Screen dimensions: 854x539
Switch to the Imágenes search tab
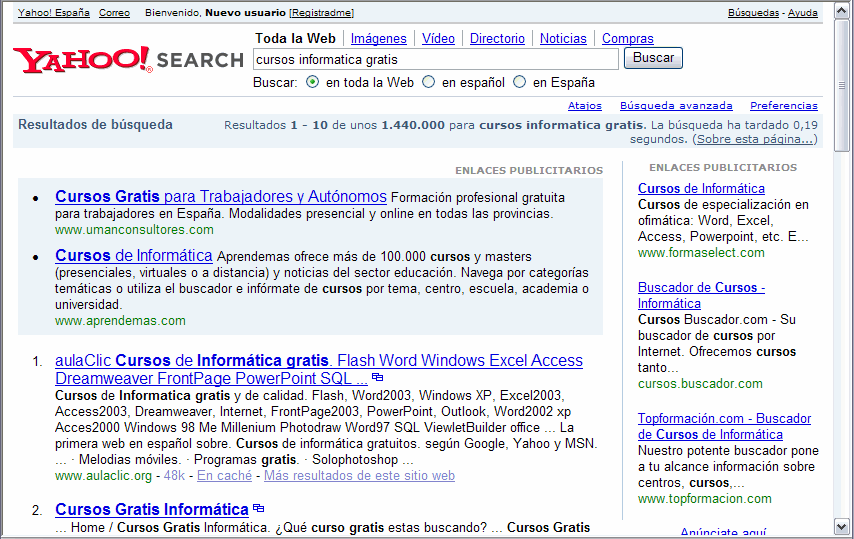click(x=379, y=39)
